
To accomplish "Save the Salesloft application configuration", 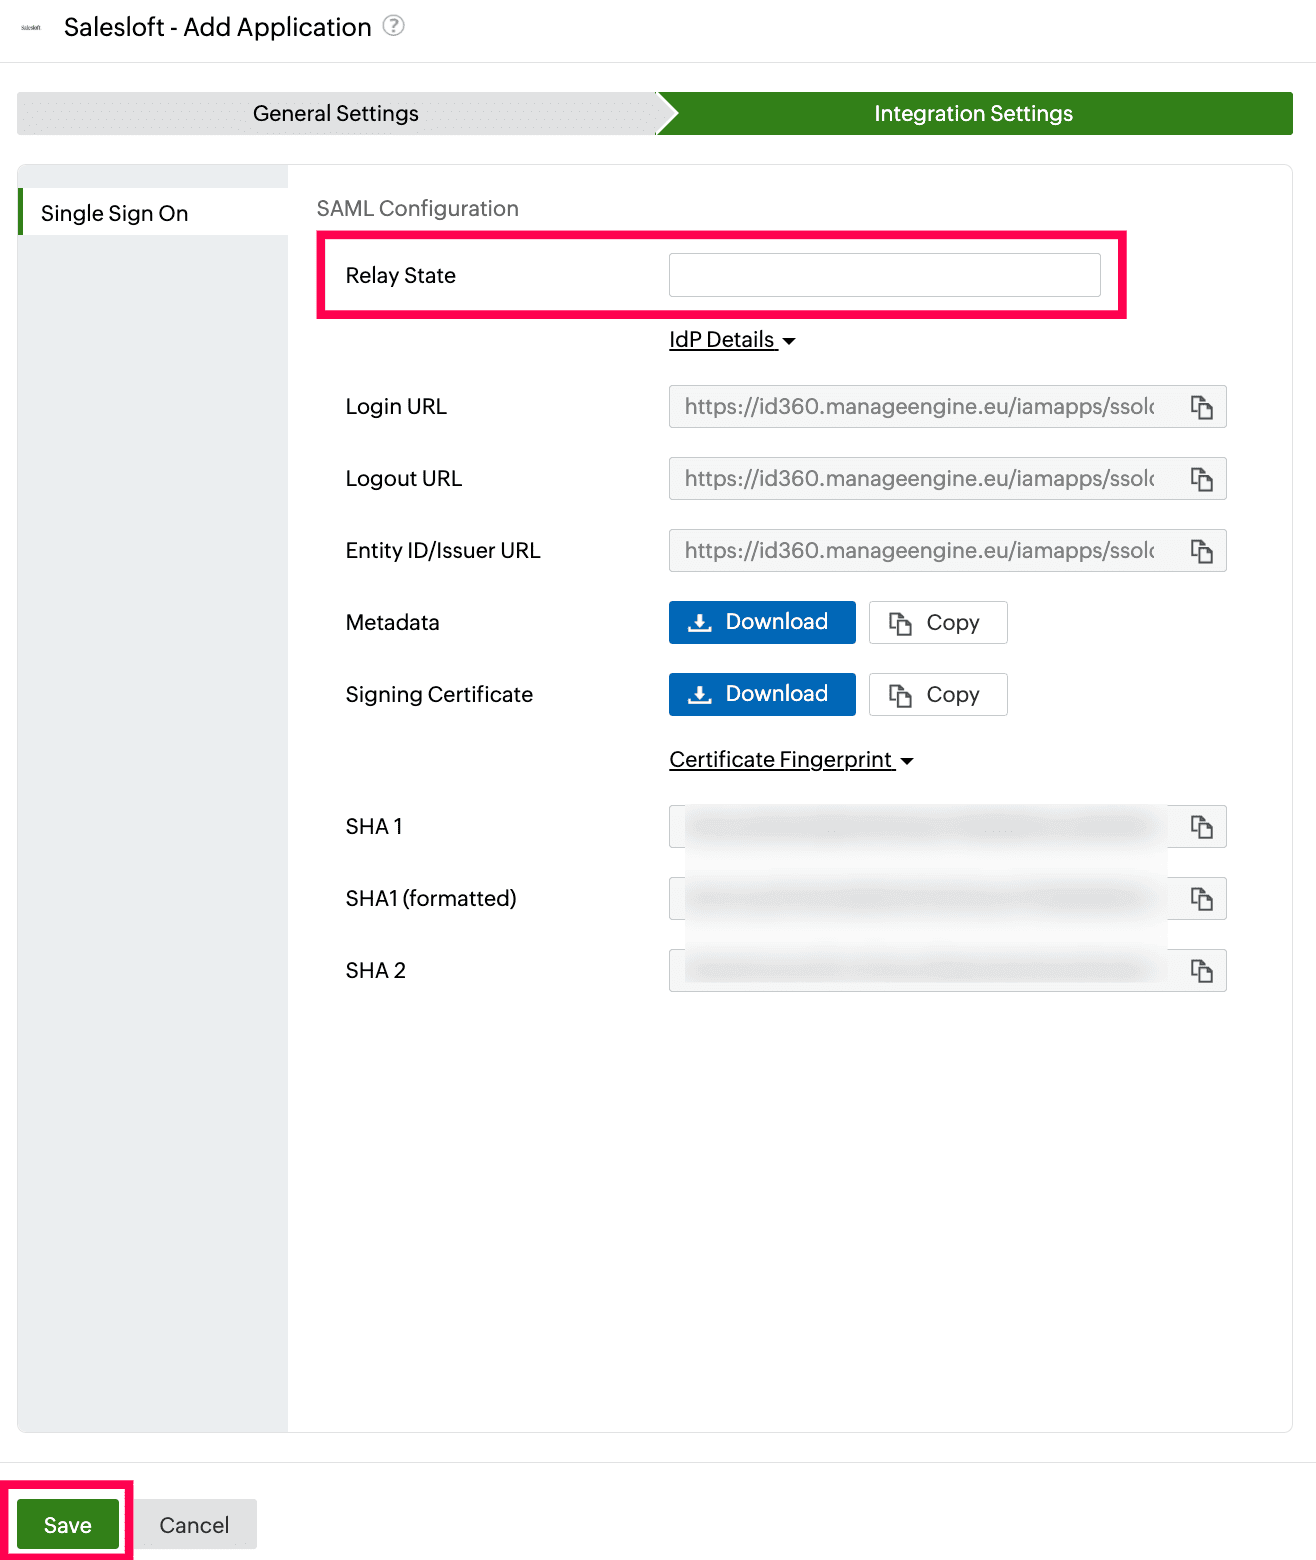I will tap(66, 1523).
